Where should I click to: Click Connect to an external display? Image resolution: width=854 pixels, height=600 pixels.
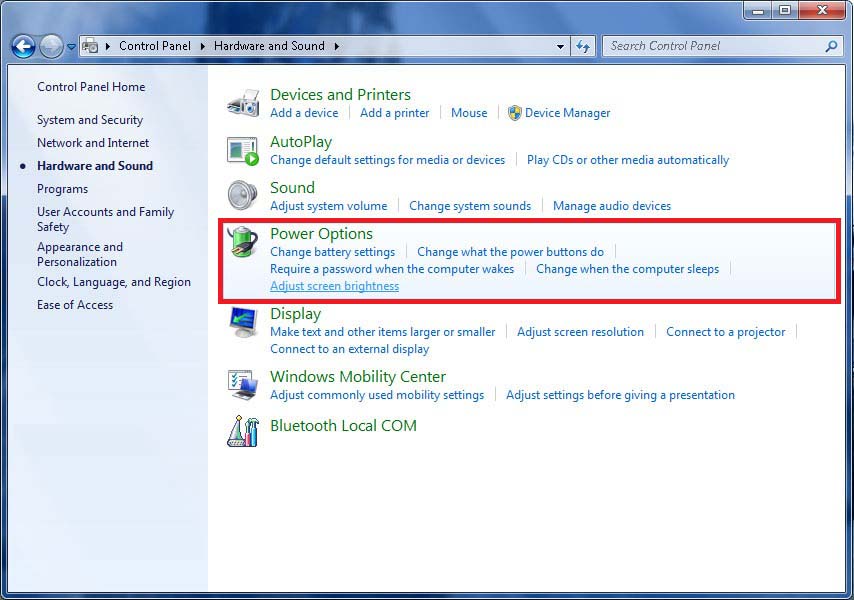pos(349,349)
